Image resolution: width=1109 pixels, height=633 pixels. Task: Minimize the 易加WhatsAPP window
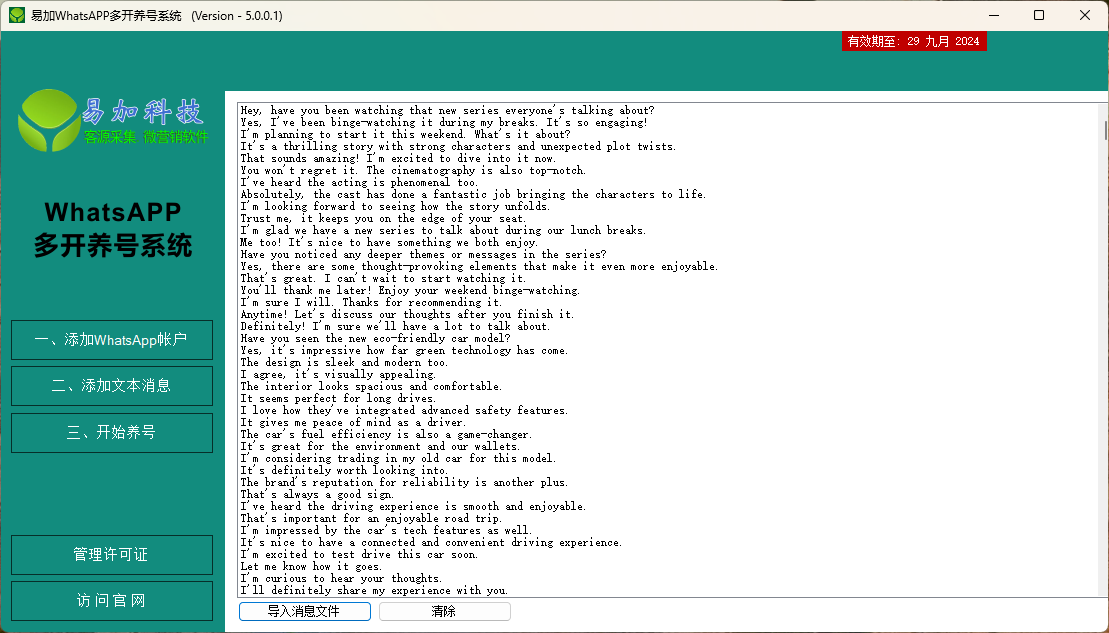click(x=994, y=15)
